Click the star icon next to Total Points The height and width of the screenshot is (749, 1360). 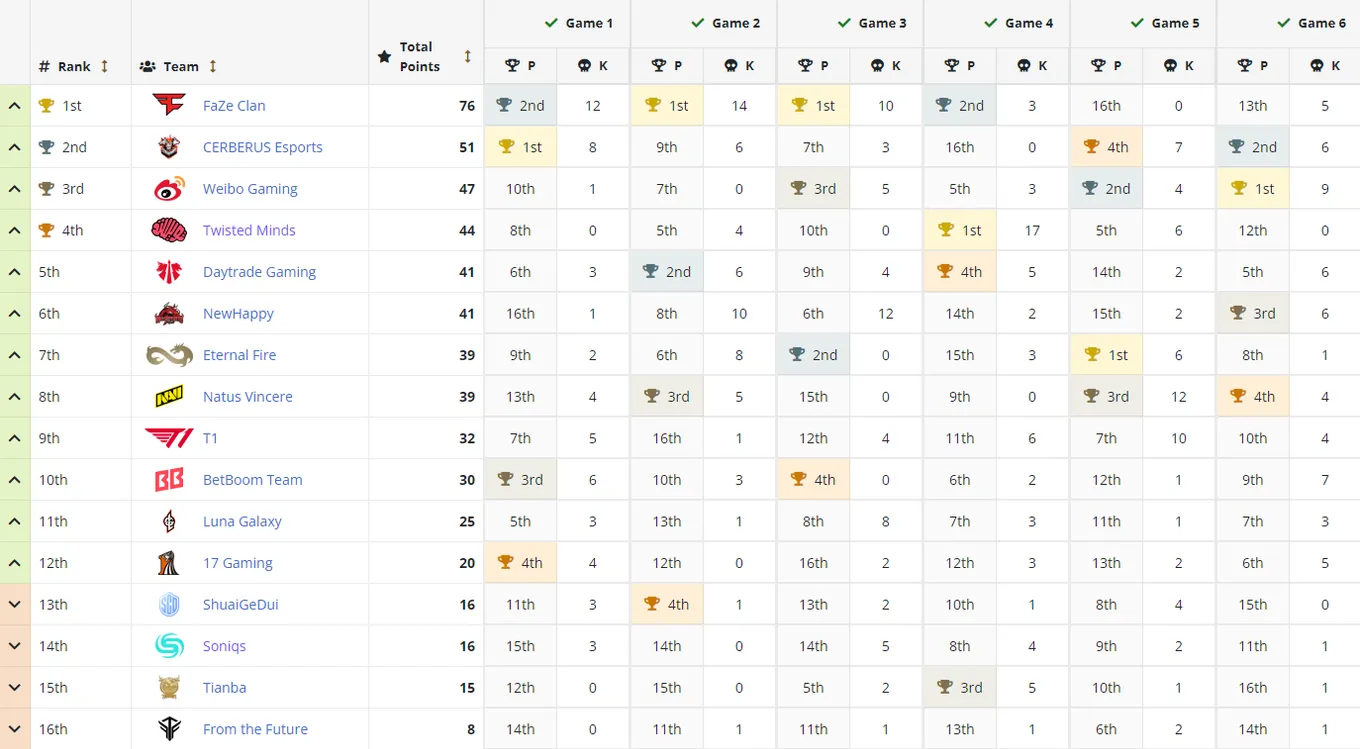click(384, 57)
